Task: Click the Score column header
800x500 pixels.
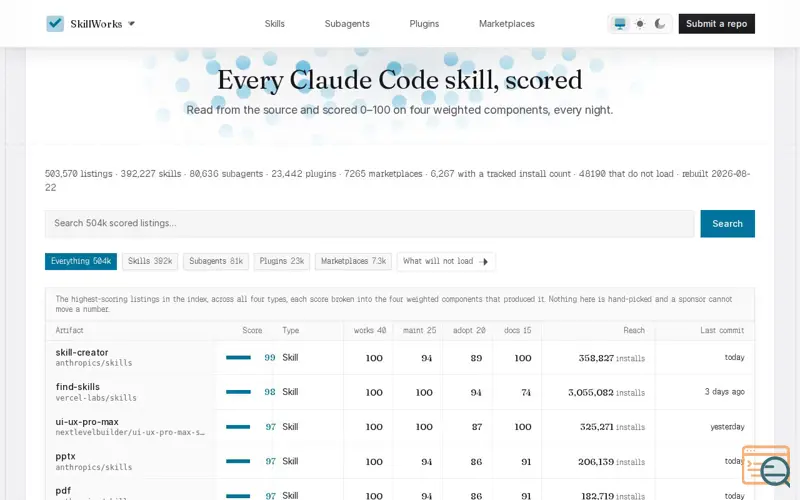Action: click(x=252, y=331)
